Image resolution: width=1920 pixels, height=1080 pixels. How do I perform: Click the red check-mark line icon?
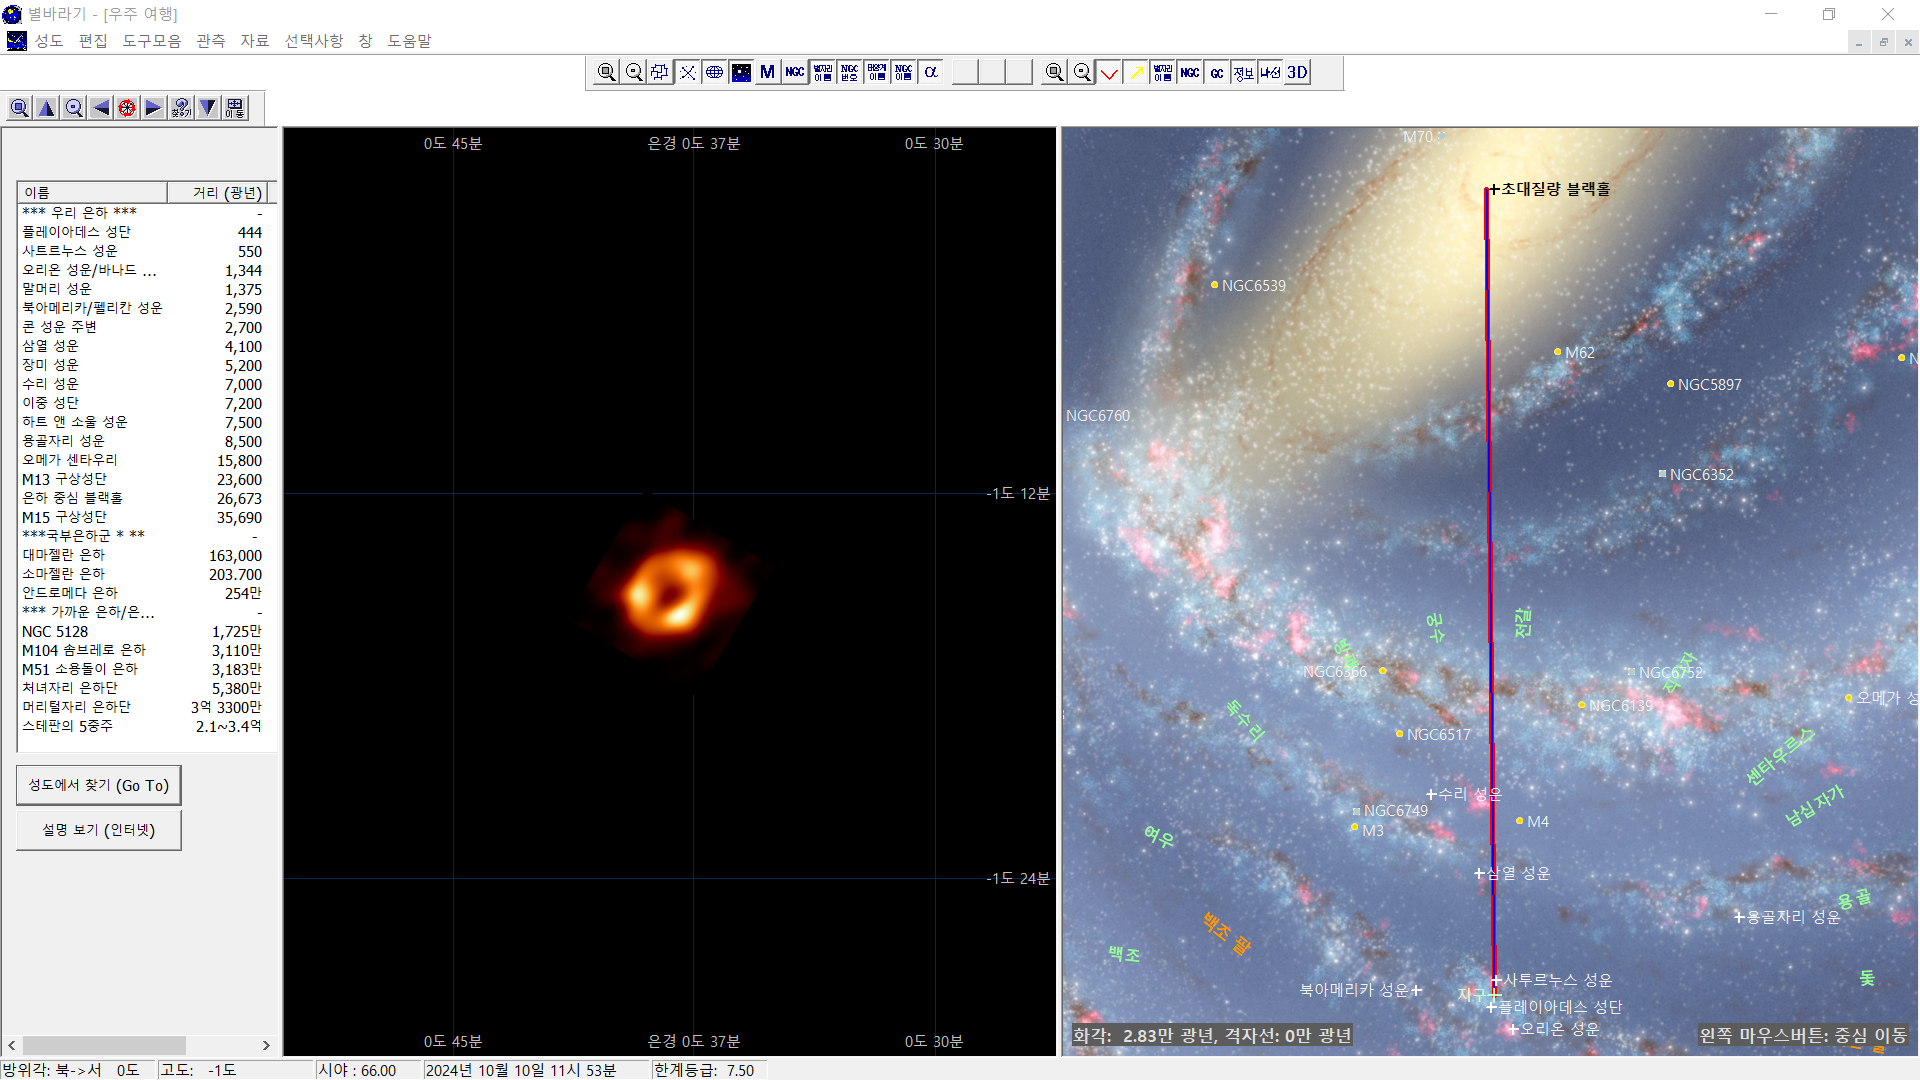point(1109,72)
